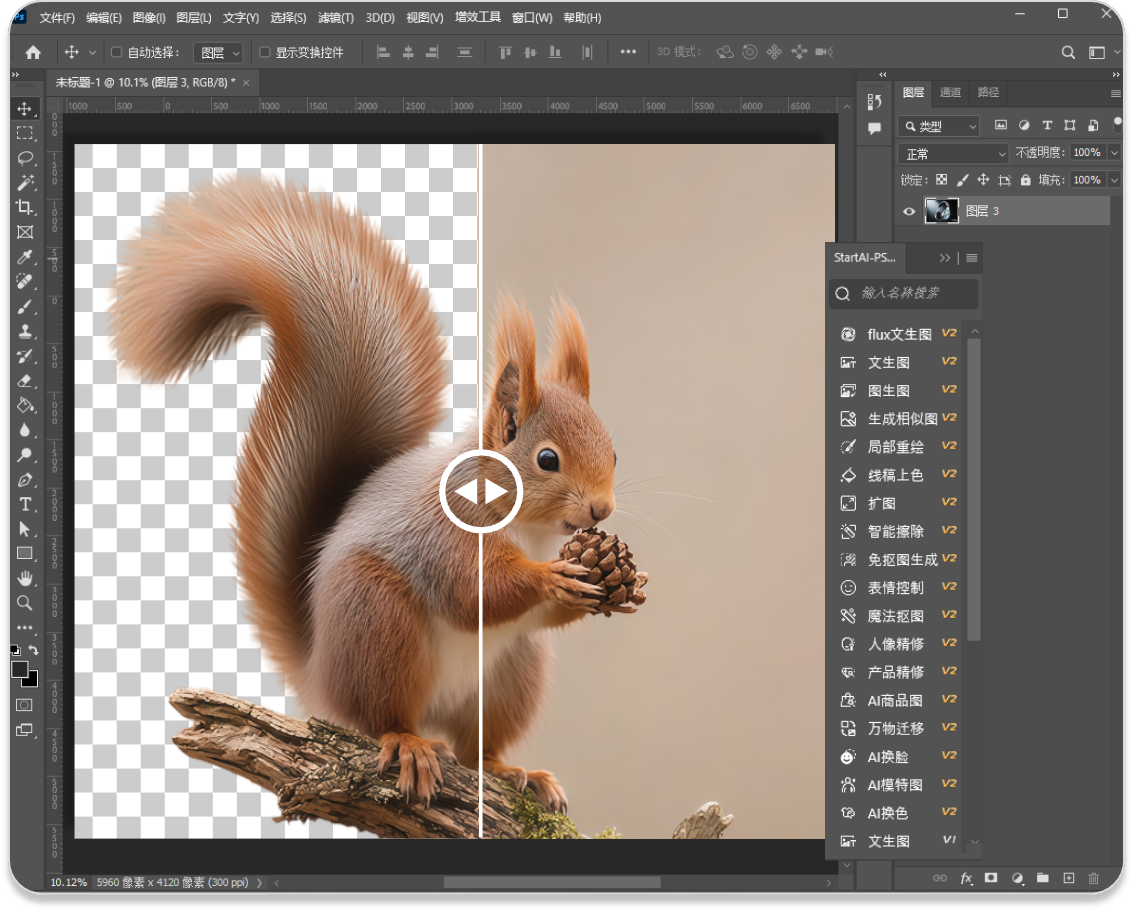The image size is (1133, 910).
Task: Click the foreground color swatch
Action: pyautogui.click(x=20, y=670)
